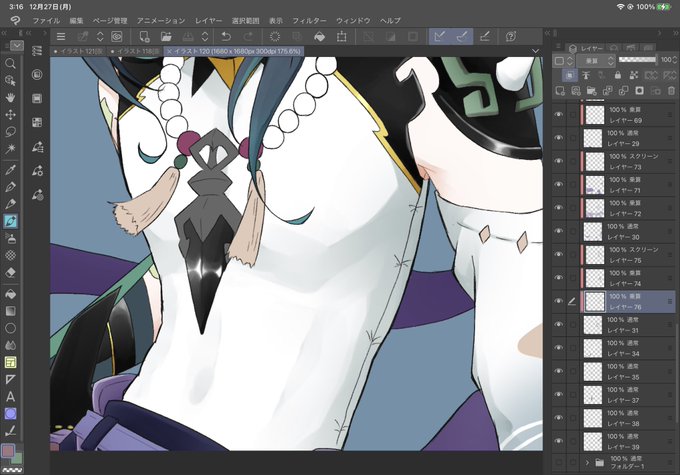Click the main drawing color swatch
This screenshot has height=475, width=680.
click(x=8, y=451)
